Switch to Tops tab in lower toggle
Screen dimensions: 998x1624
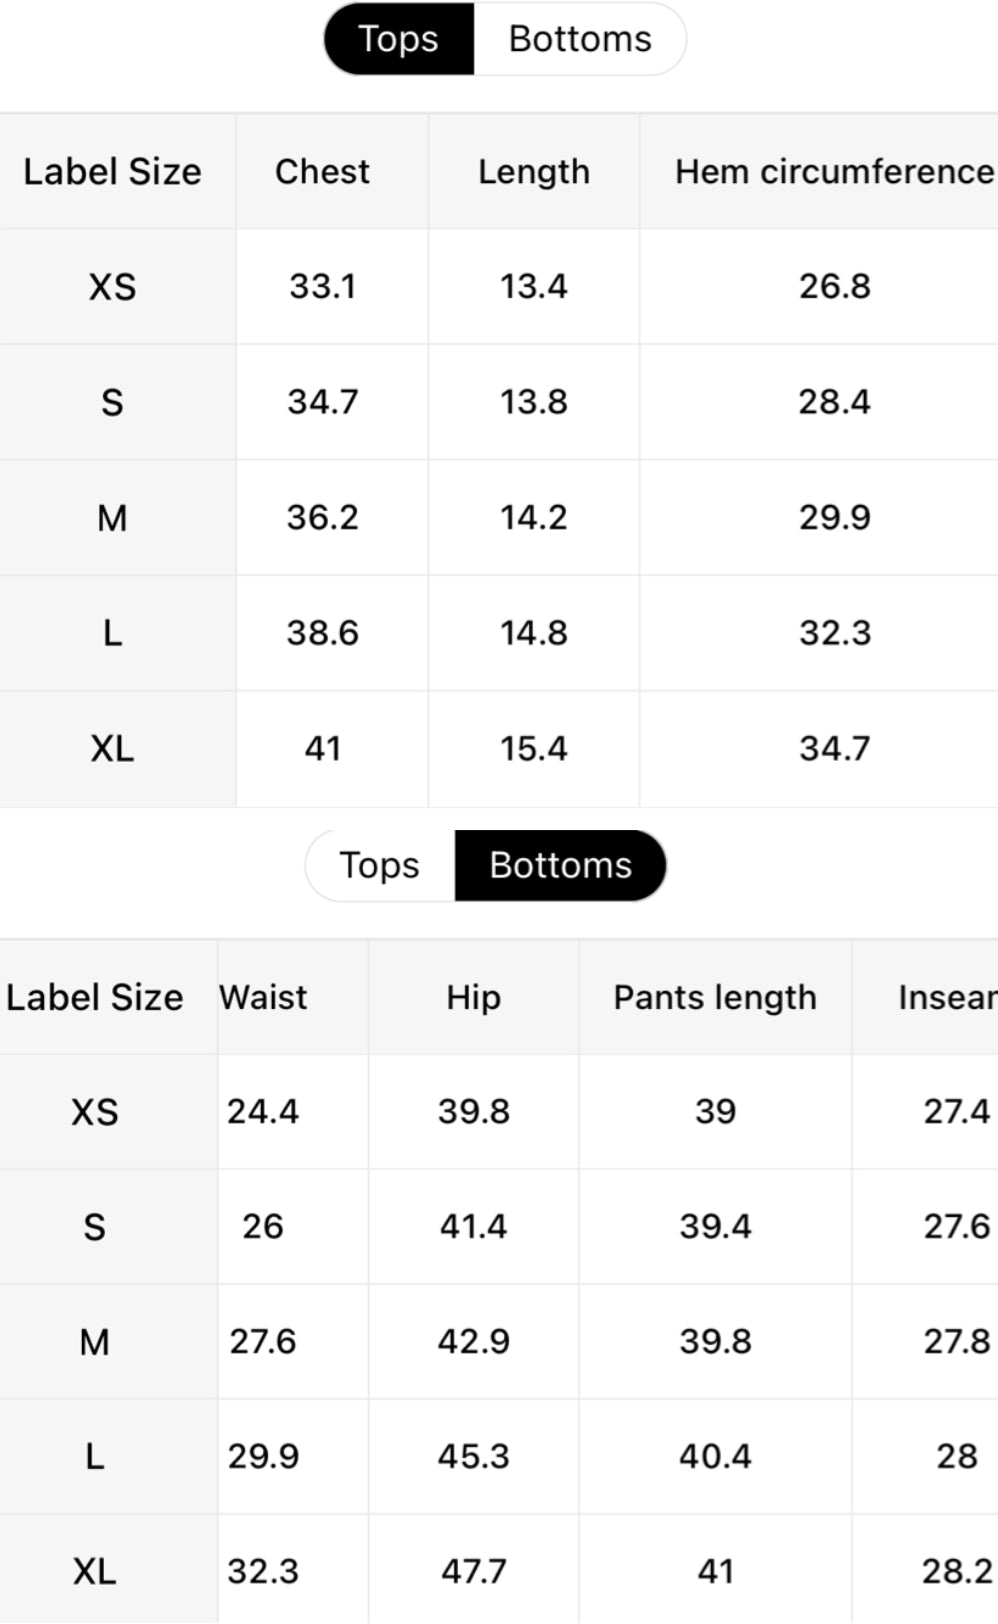click(x=379, y=865)
